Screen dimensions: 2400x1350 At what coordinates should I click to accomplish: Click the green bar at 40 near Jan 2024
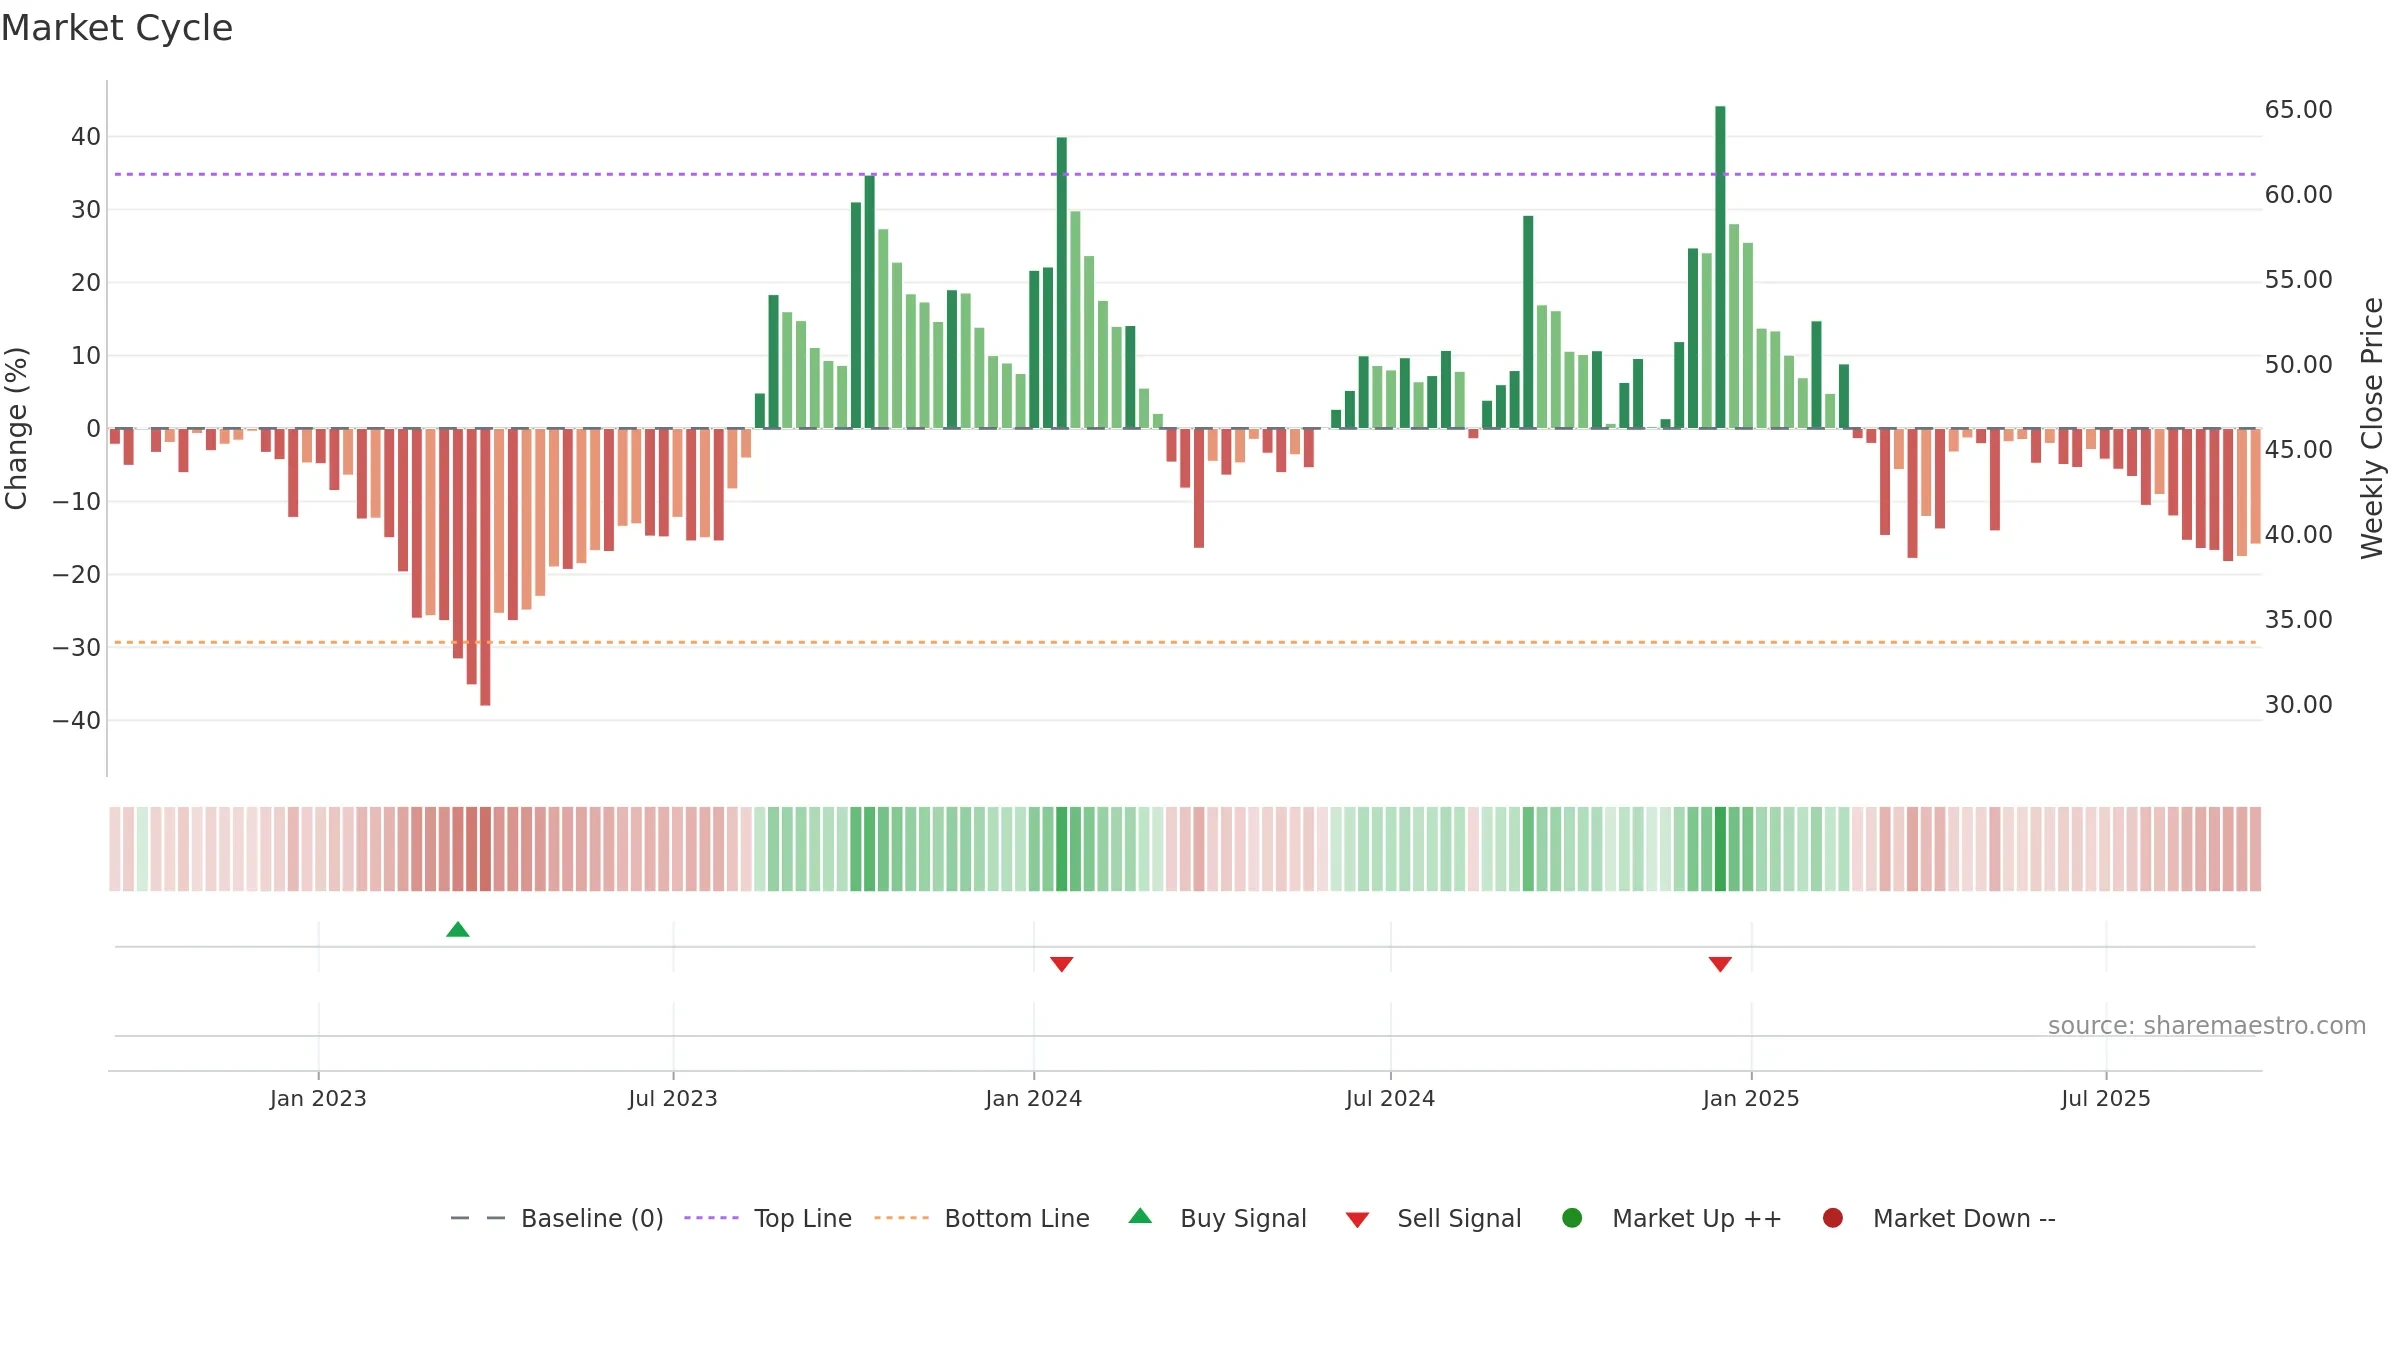pyautogui.click(x=1062, y=283)
